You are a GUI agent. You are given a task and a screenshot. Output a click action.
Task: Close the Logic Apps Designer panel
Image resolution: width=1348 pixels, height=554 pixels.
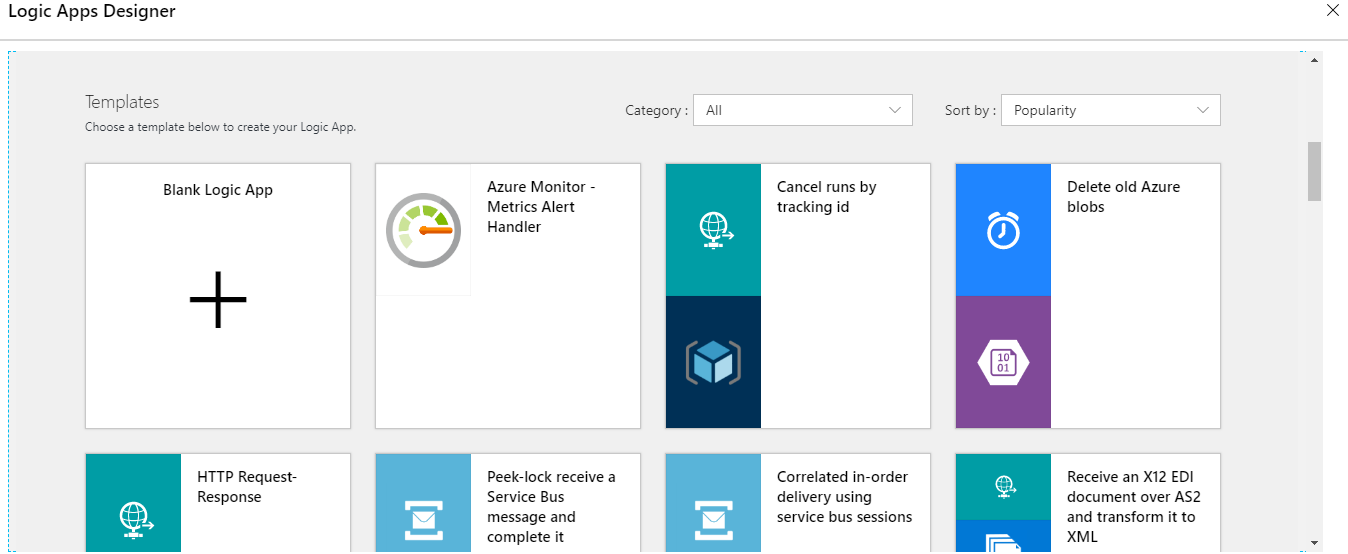[x=1332, y=11]
